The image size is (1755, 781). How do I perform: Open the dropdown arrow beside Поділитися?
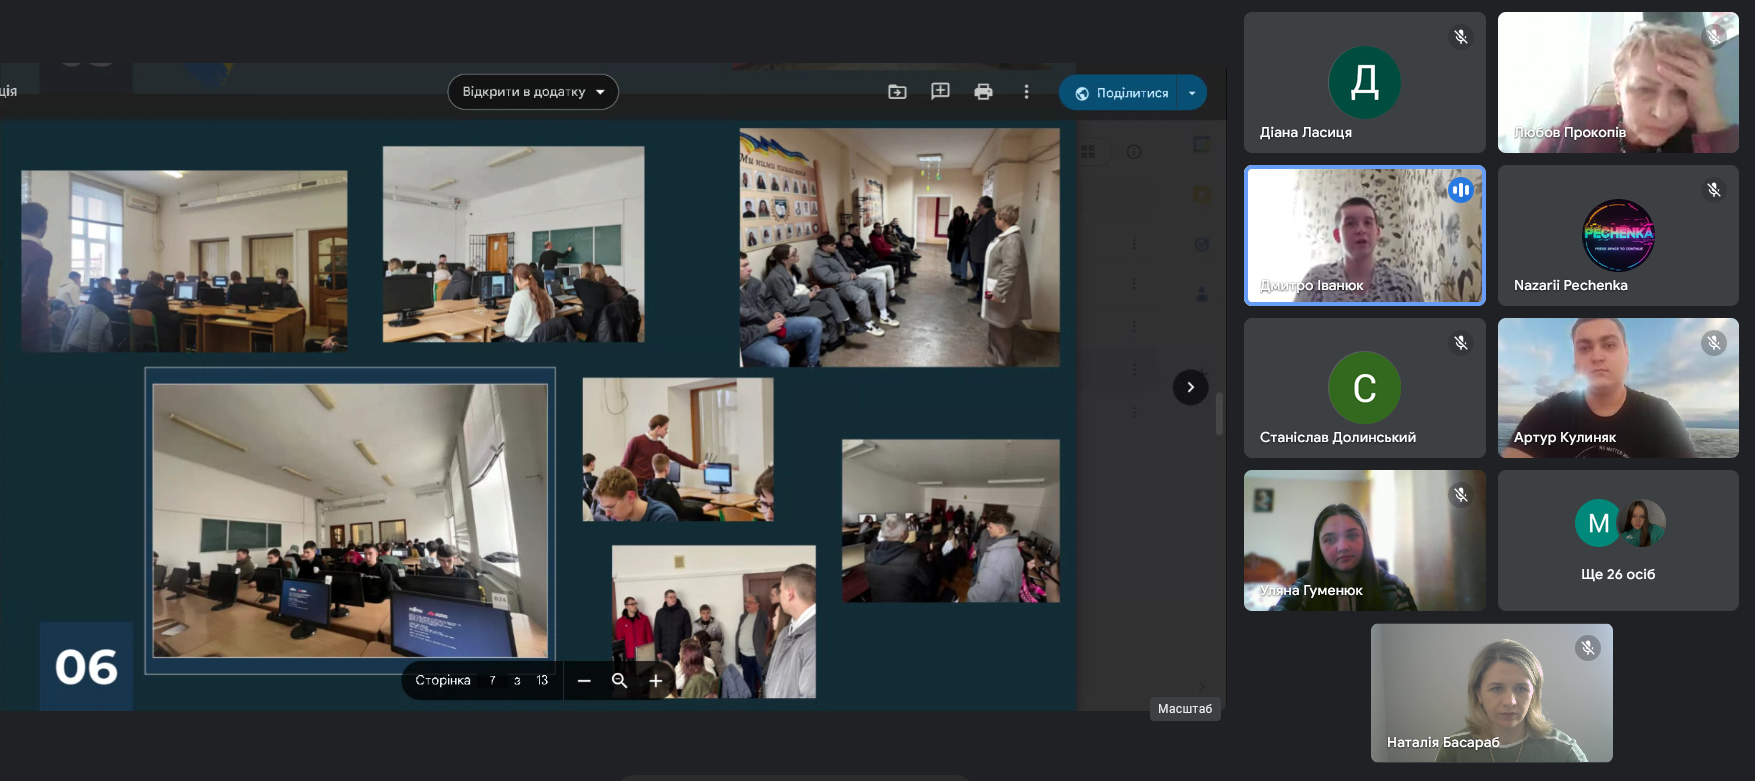pos(1192,93)
